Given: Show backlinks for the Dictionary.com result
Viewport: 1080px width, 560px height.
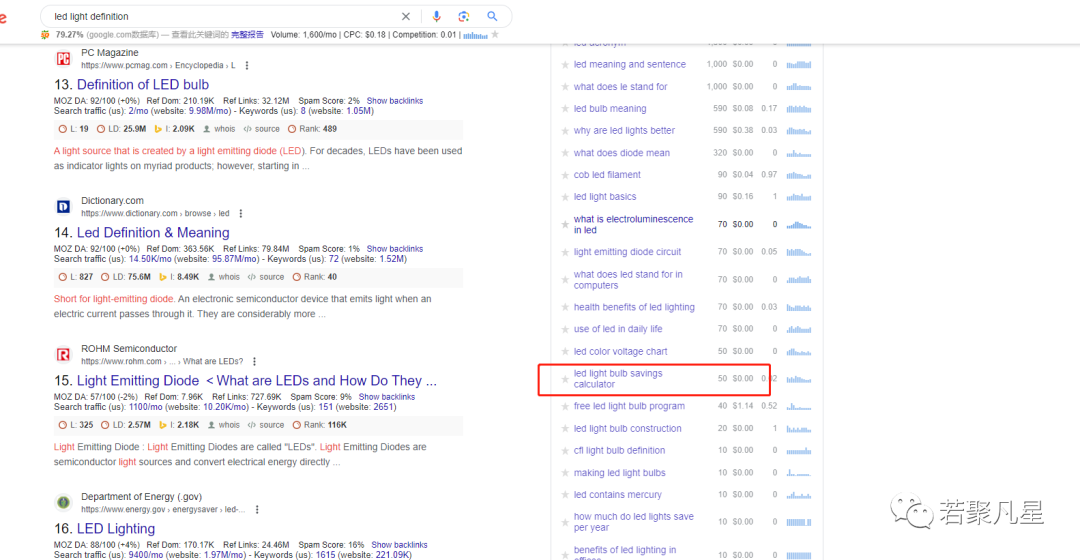Looking at the screenshot, I should click(395, 249).
